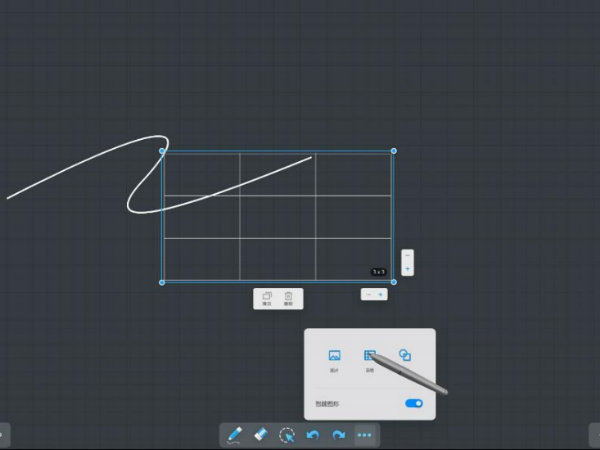The image size is (600, 450).
Task: Undo the last action
Action: coord(313,435)
